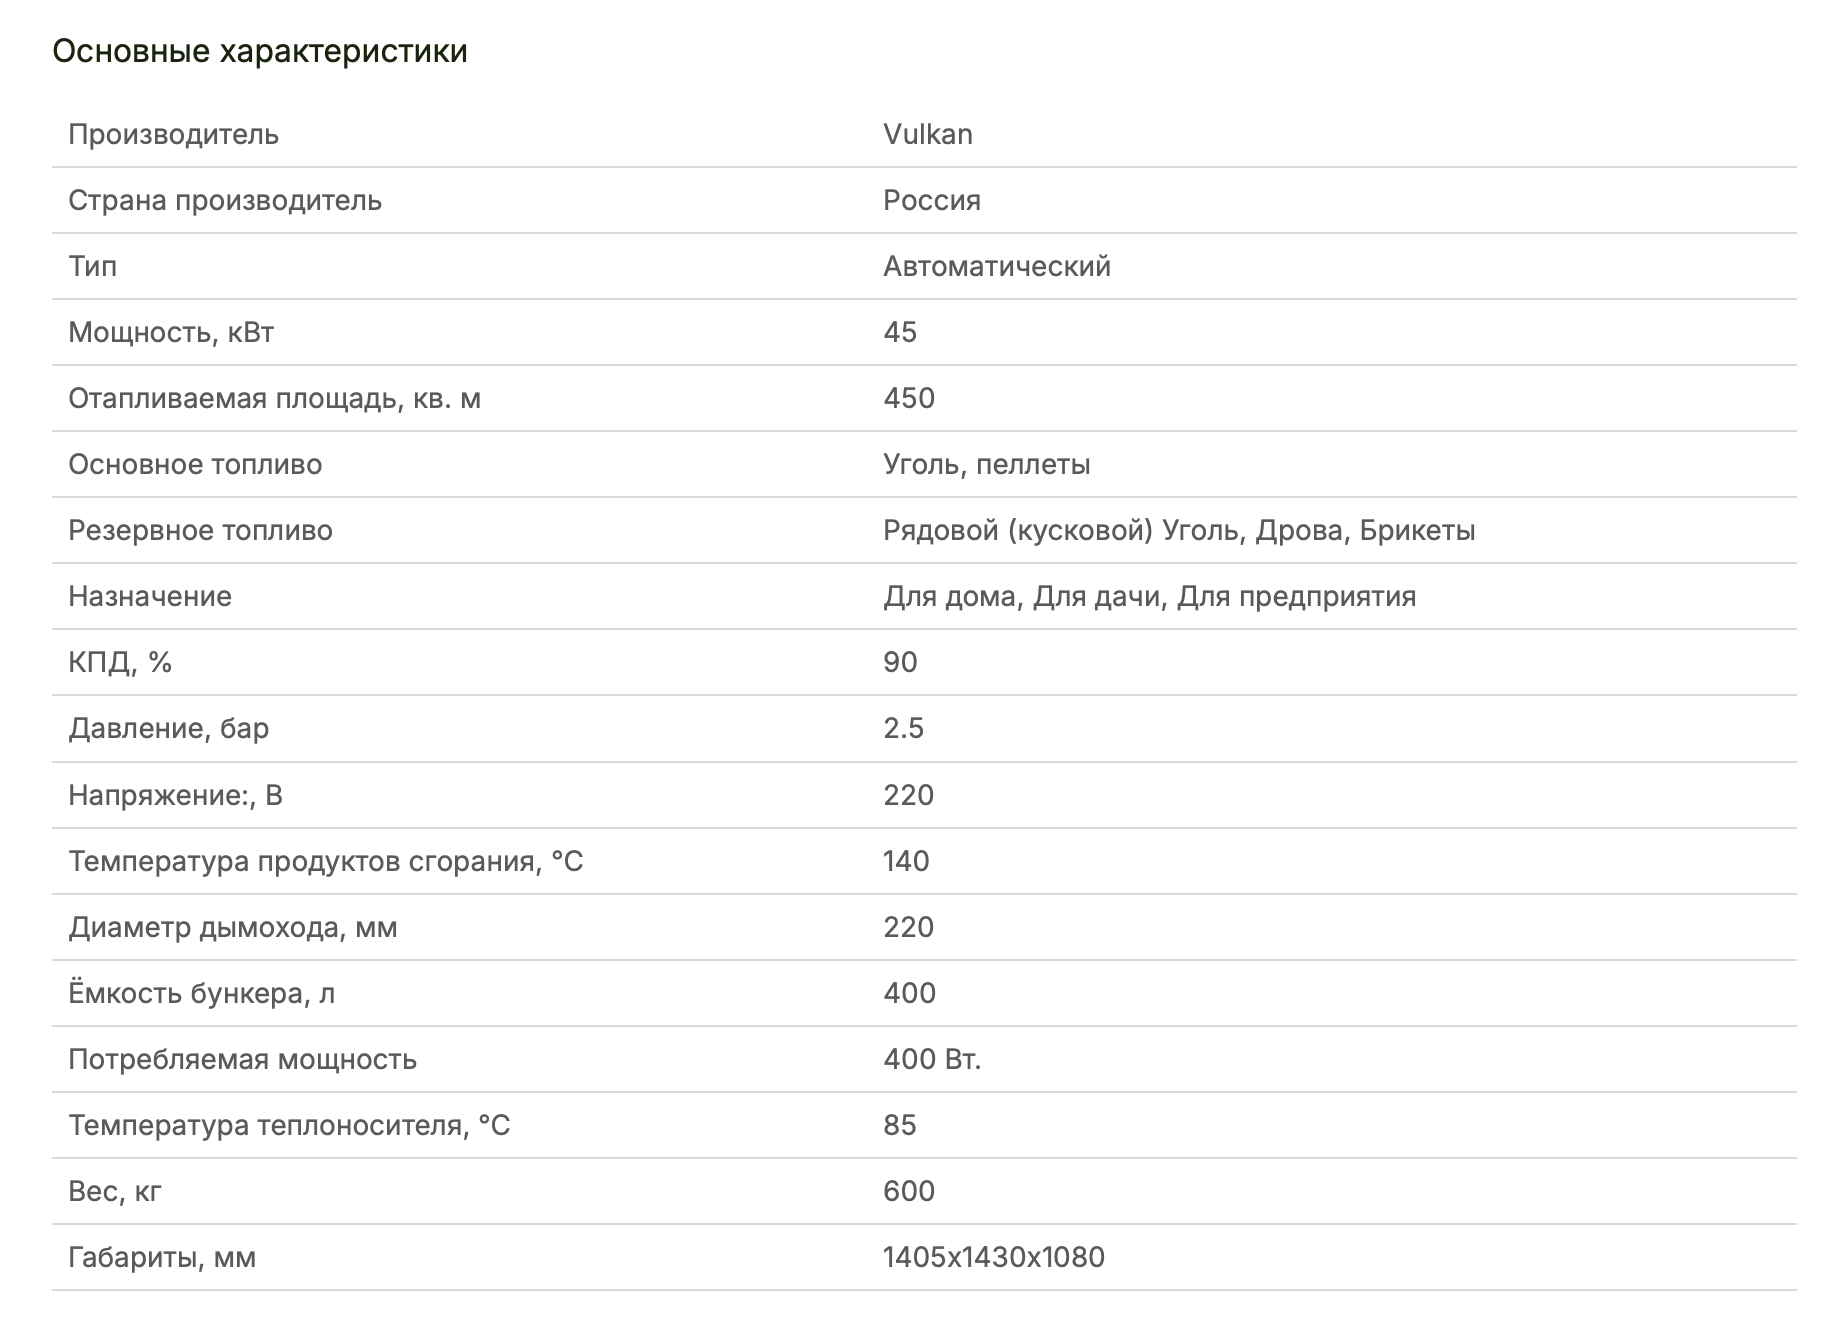Click the "Резервное топливо" label

(200, 530)
